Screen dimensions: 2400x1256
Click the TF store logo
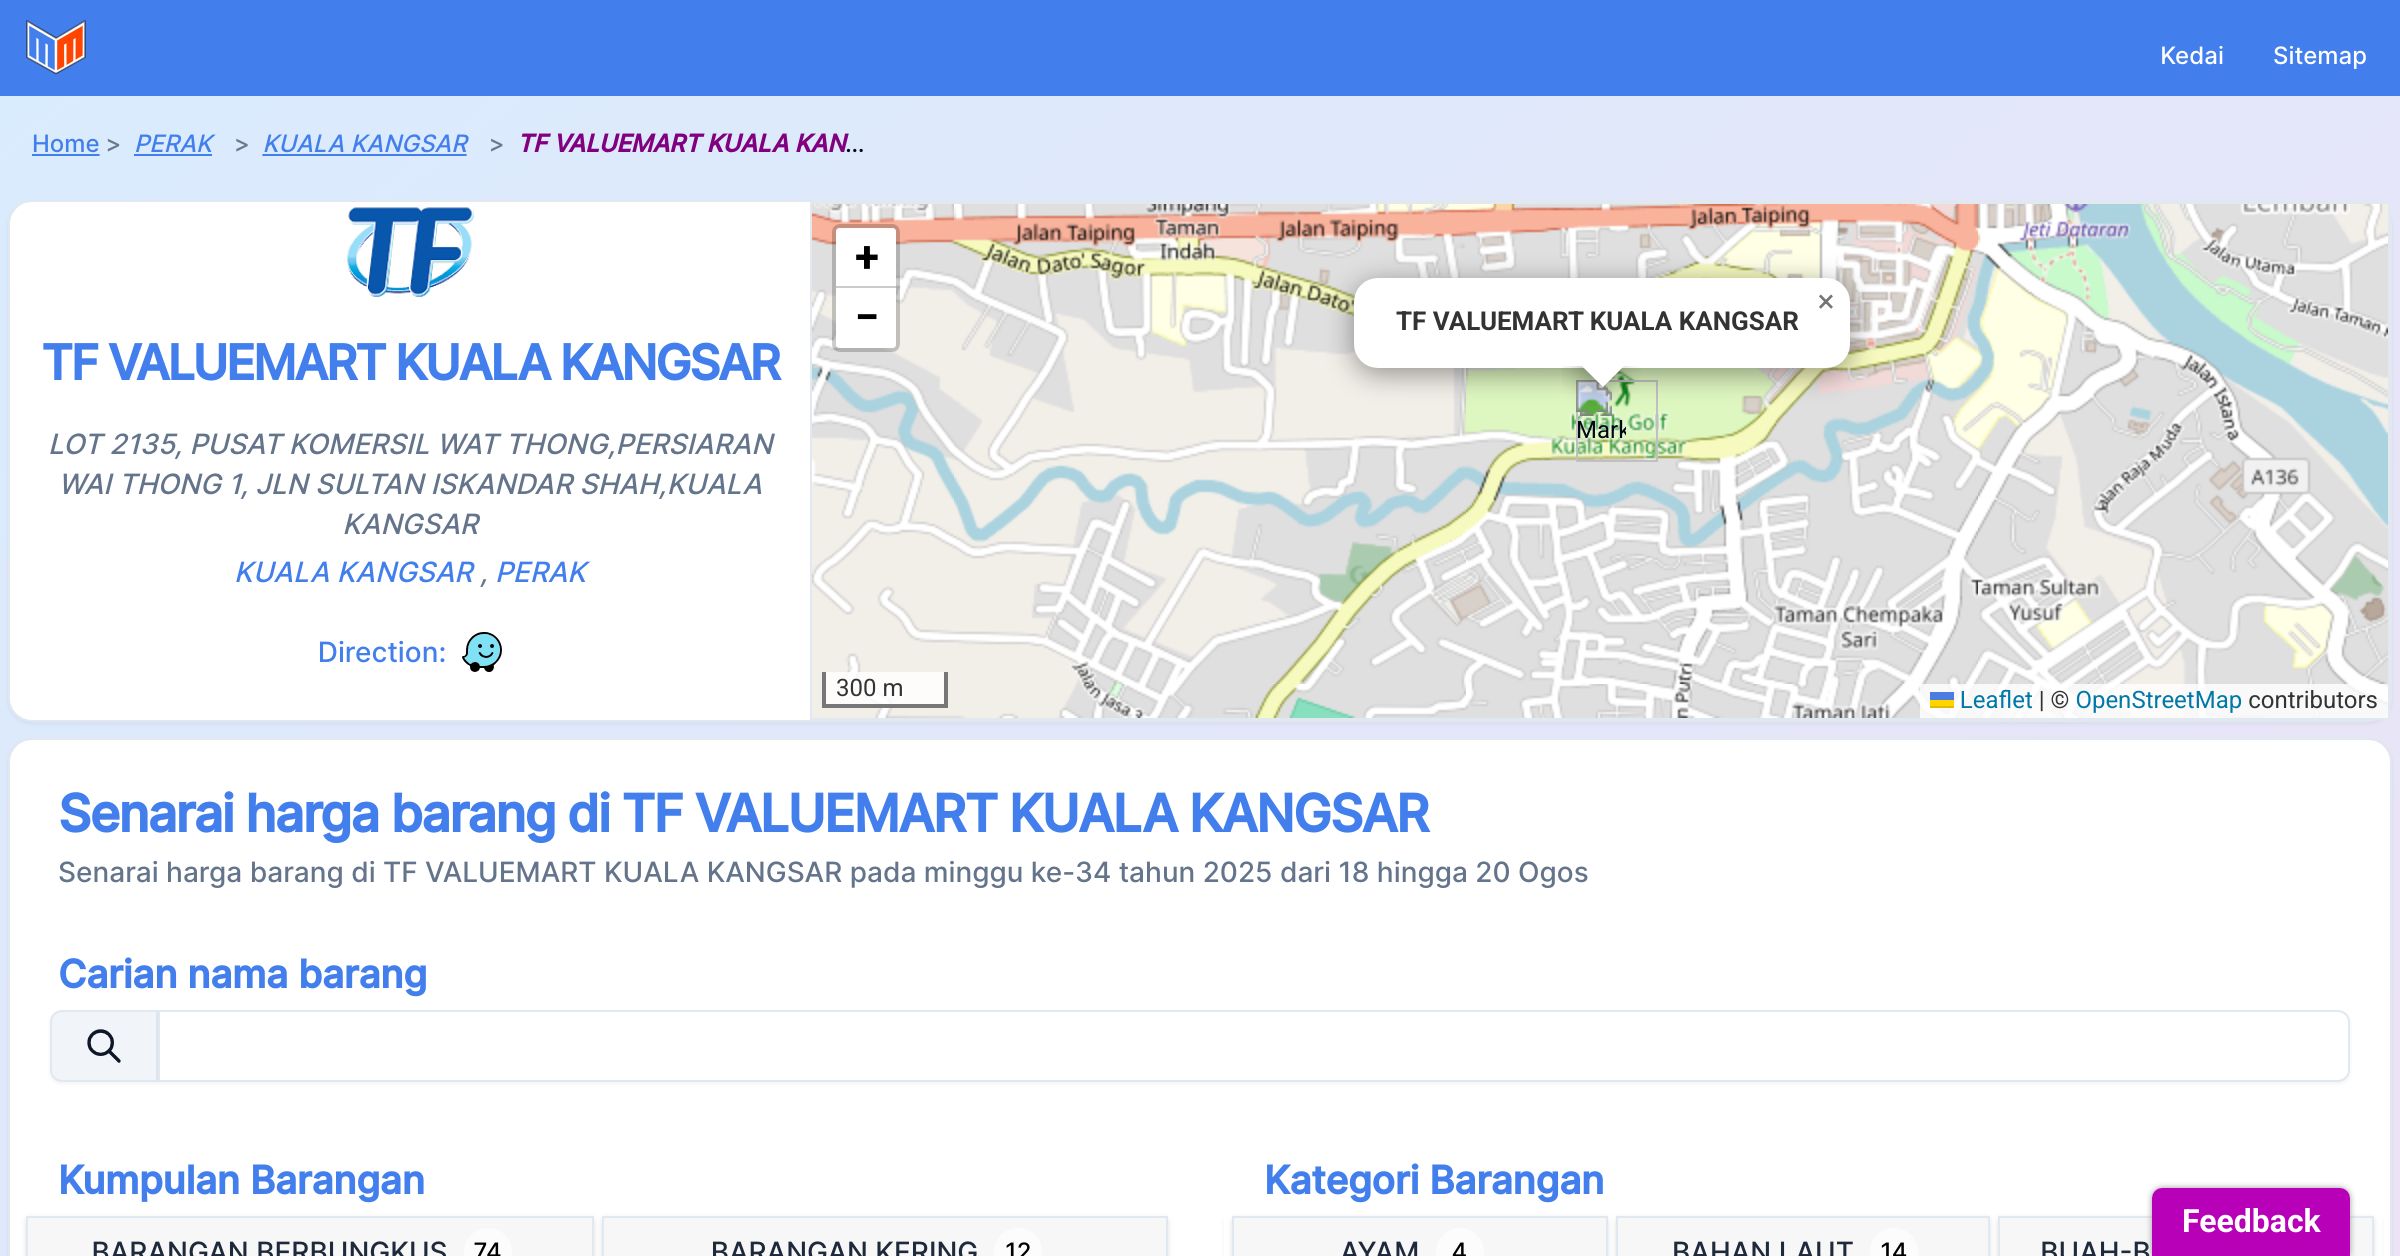coord(410,251)
